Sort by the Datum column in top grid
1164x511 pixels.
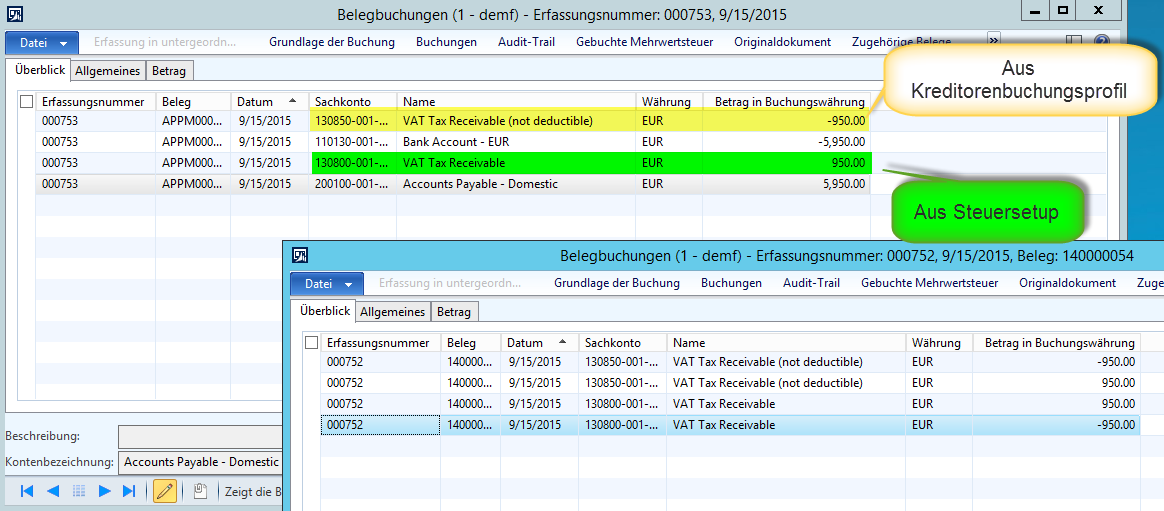[267, 102]
